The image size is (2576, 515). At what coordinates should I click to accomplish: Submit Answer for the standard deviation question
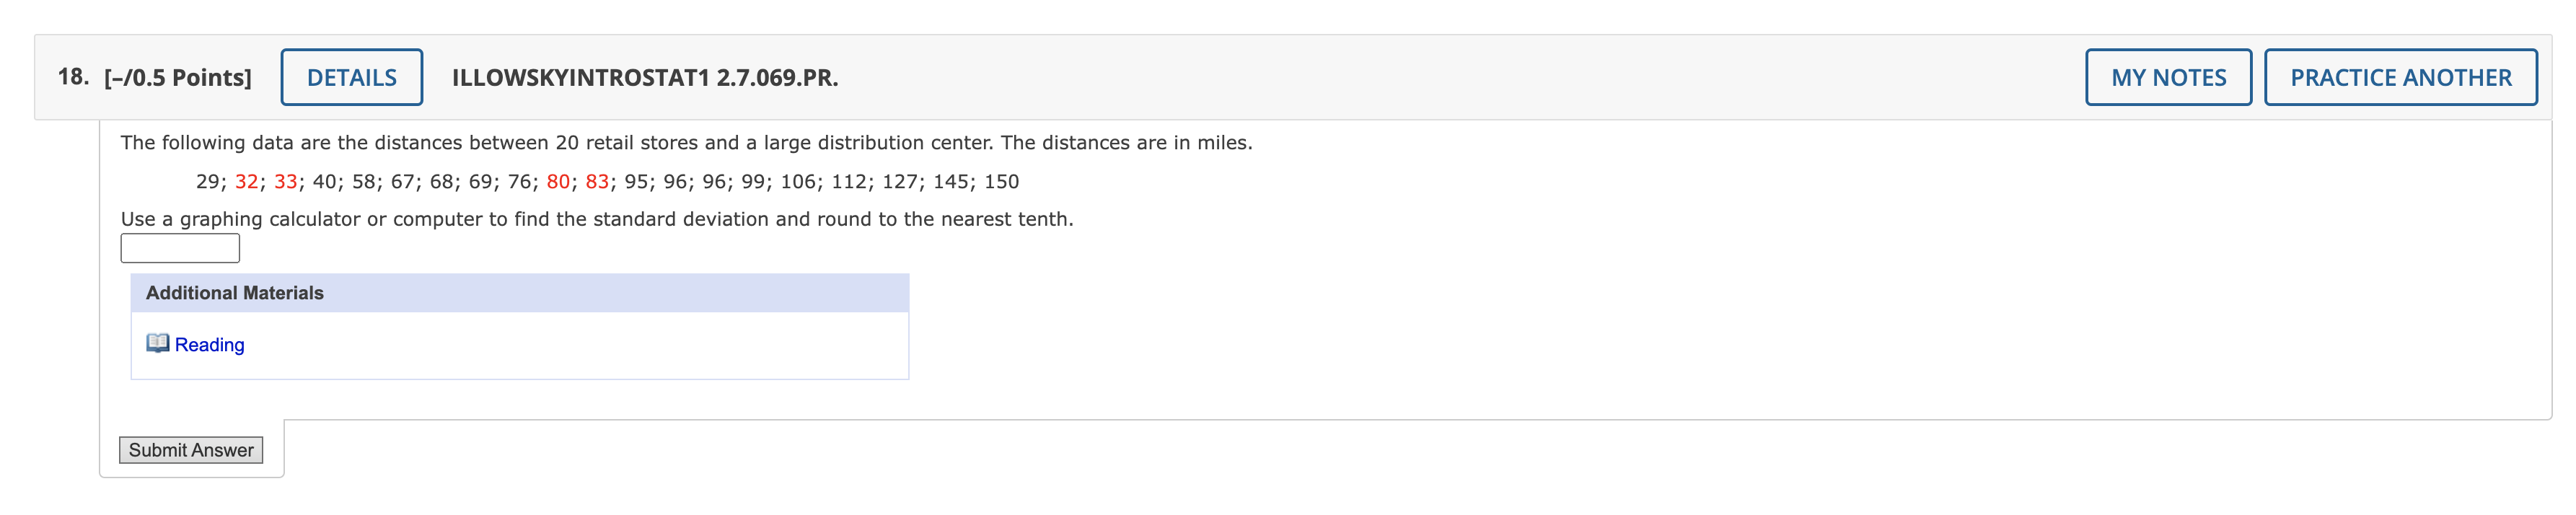pos(191,449)
